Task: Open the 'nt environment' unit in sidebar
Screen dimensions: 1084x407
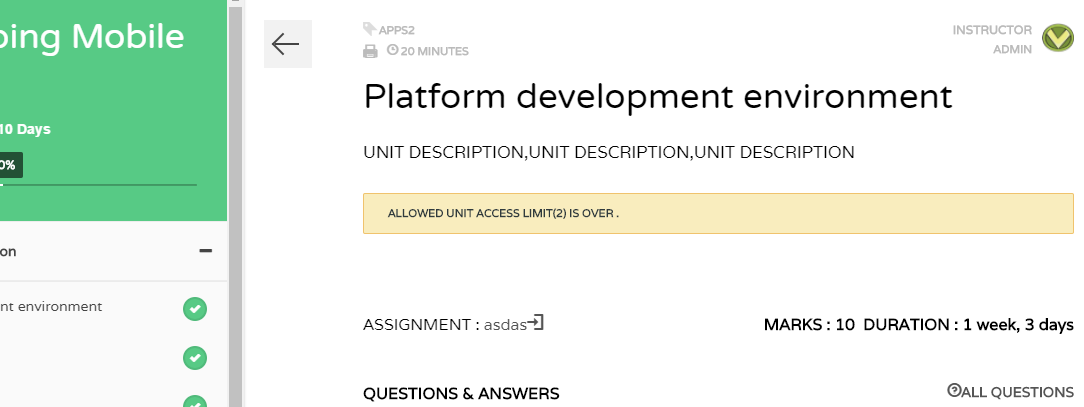Action: click(51, 306)
